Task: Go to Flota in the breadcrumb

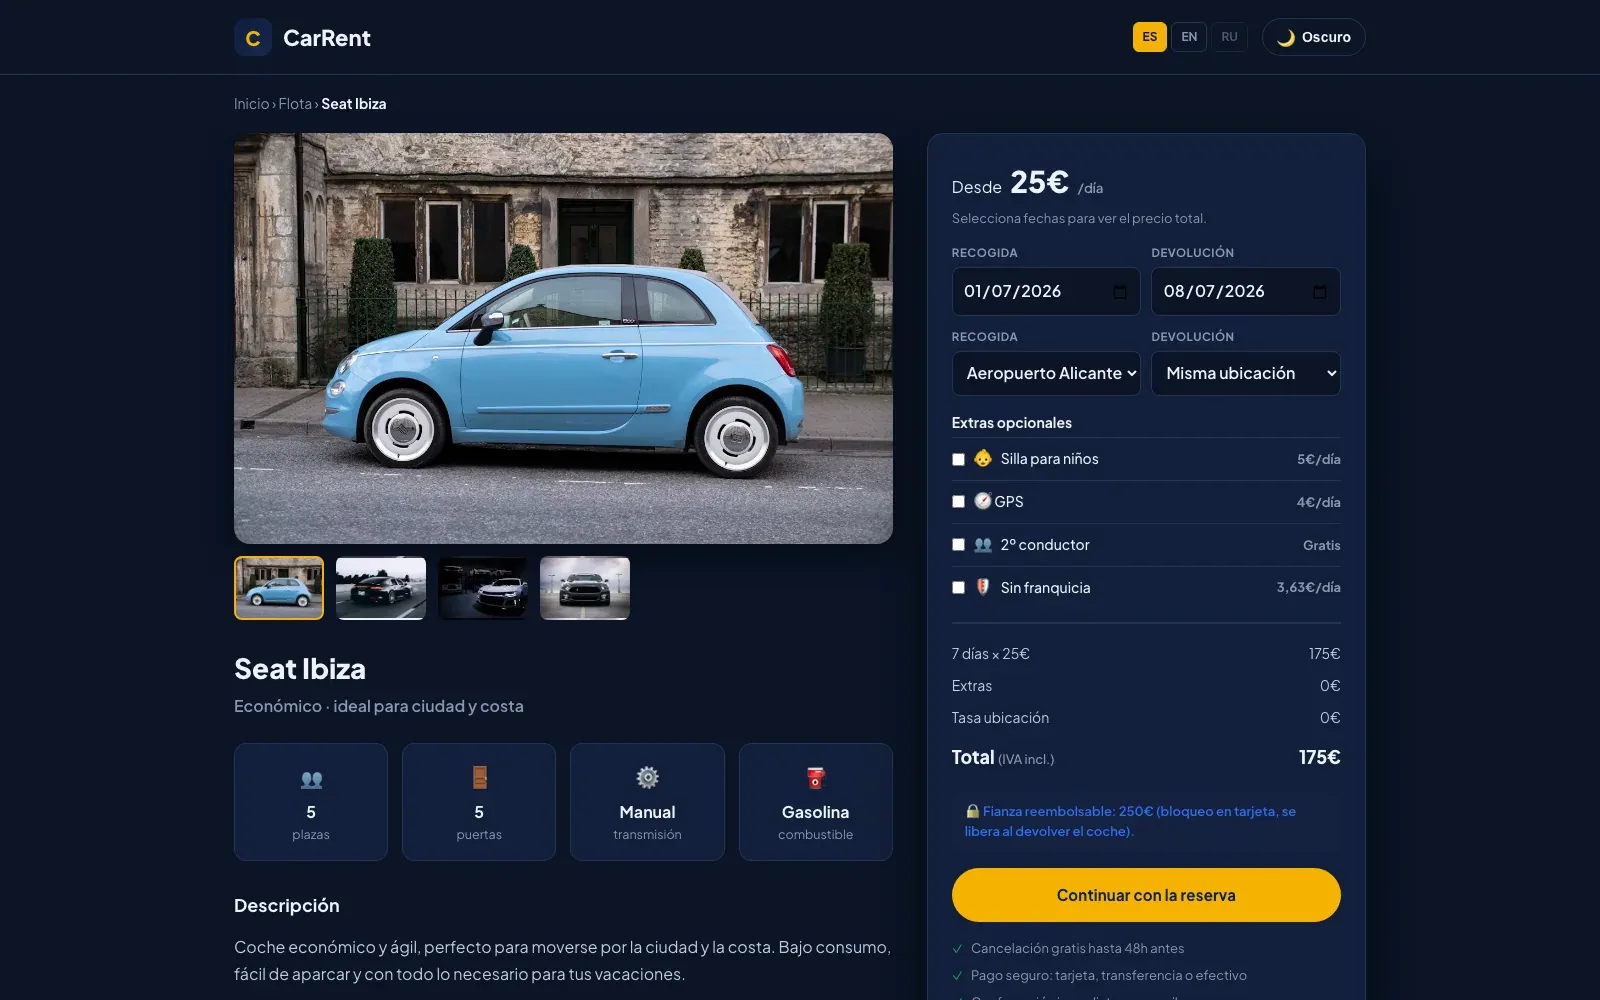Action: [295, 104]
